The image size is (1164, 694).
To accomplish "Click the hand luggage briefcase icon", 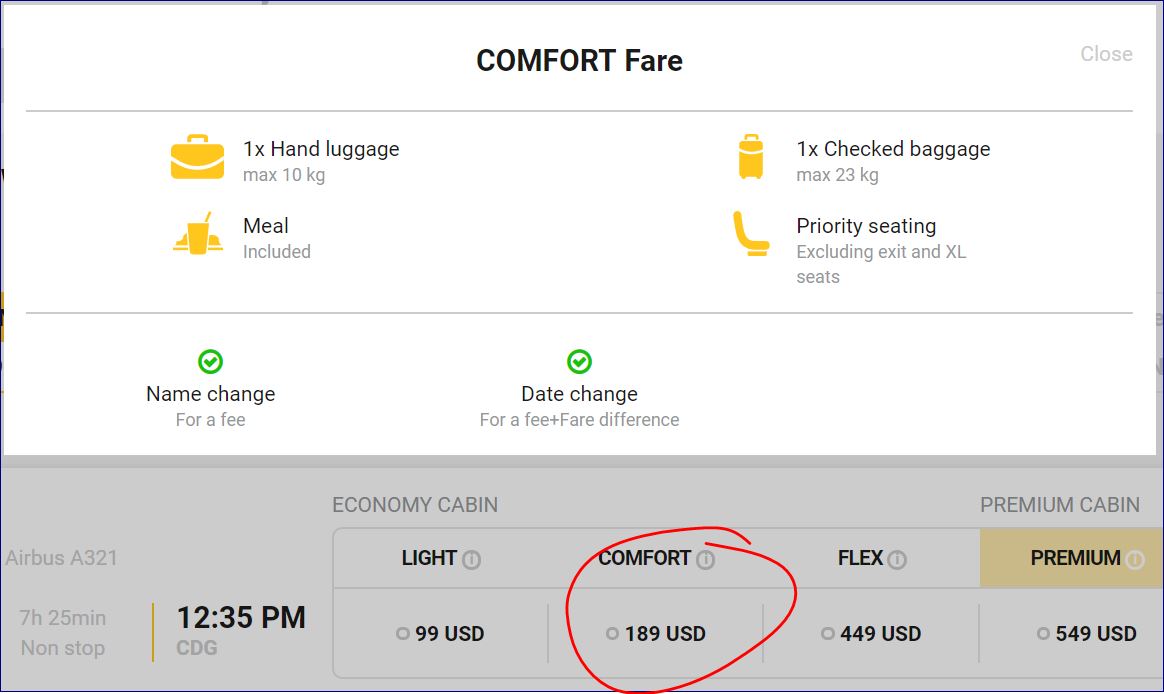I will [197, 158].
